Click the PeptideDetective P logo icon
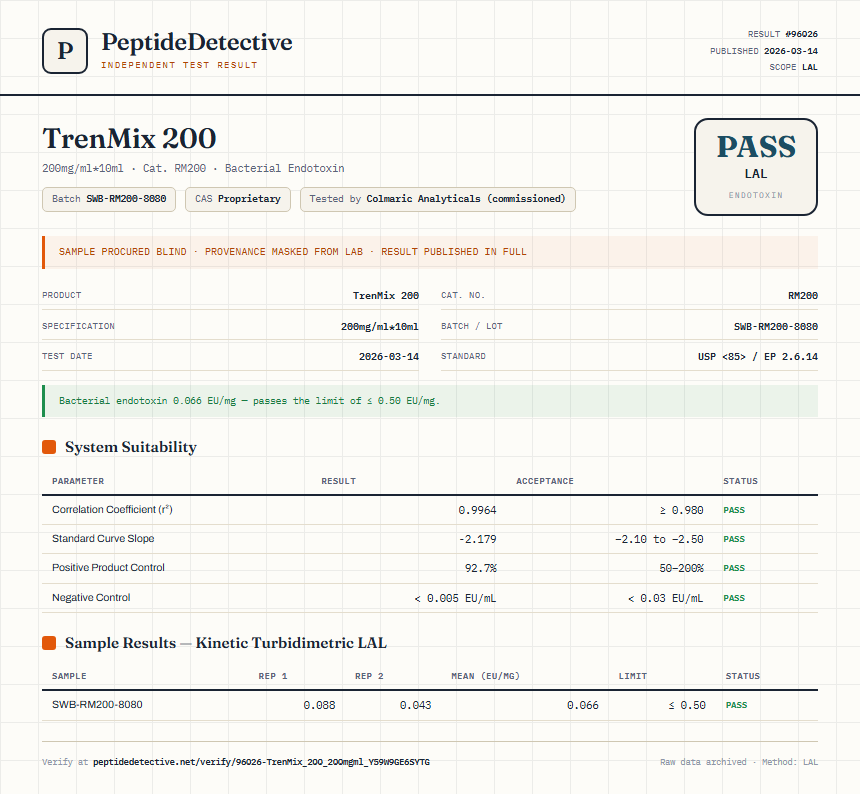Screen dimensions: 860x794 [65, 51]
